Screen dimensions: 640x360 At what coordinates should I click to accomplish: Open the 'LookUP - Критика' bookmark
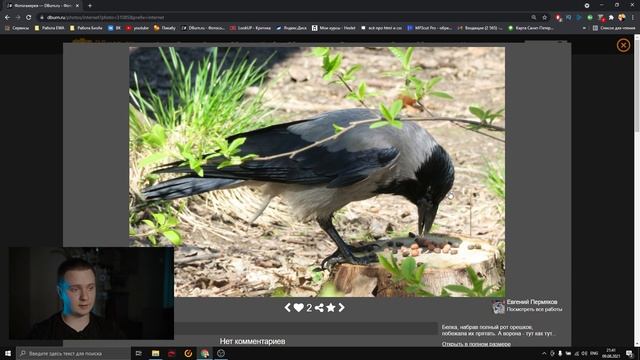coord(250,28)
